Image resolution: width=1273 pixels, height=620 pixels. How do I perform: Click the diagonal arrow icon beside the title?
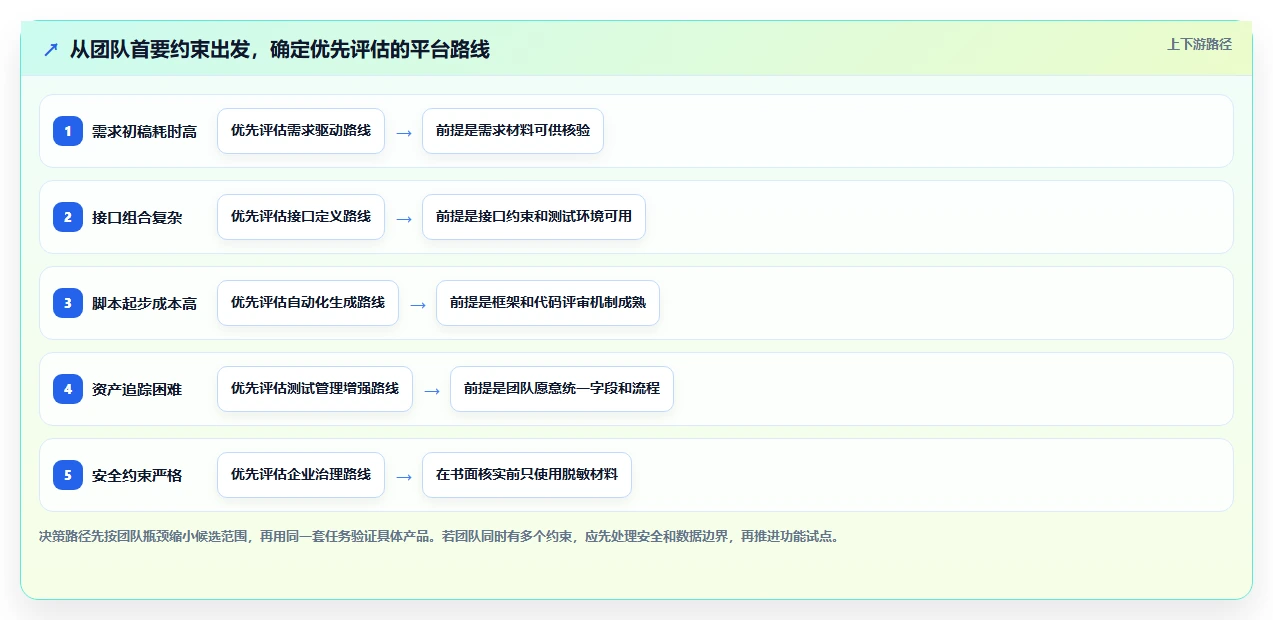pyautogui.click(x=50, y=49)
